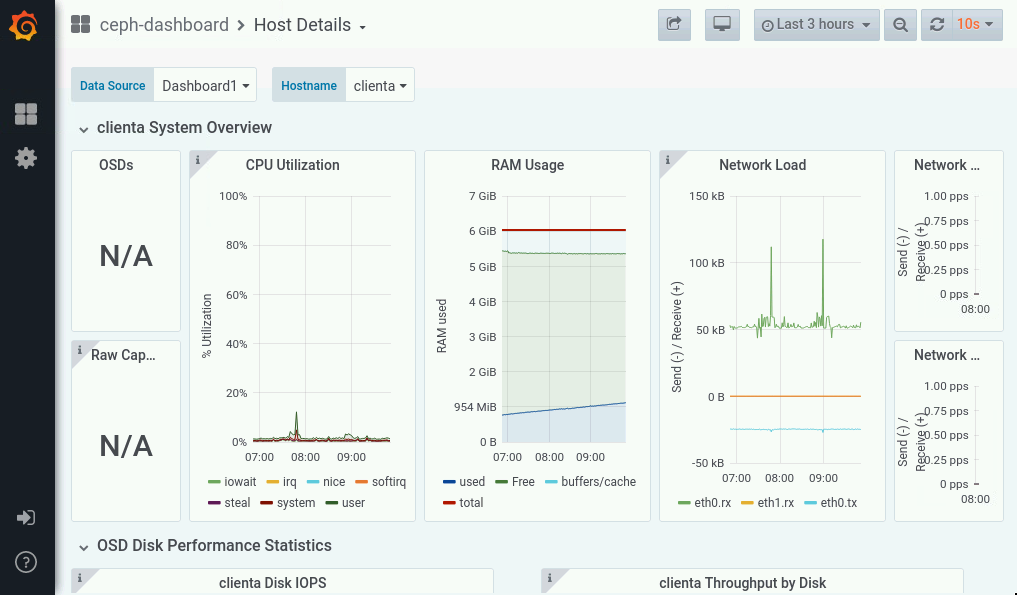Screen dimensions: 1017x595
Task: Open the Dashboards sidebar icon
Action: tap(26, 114)
